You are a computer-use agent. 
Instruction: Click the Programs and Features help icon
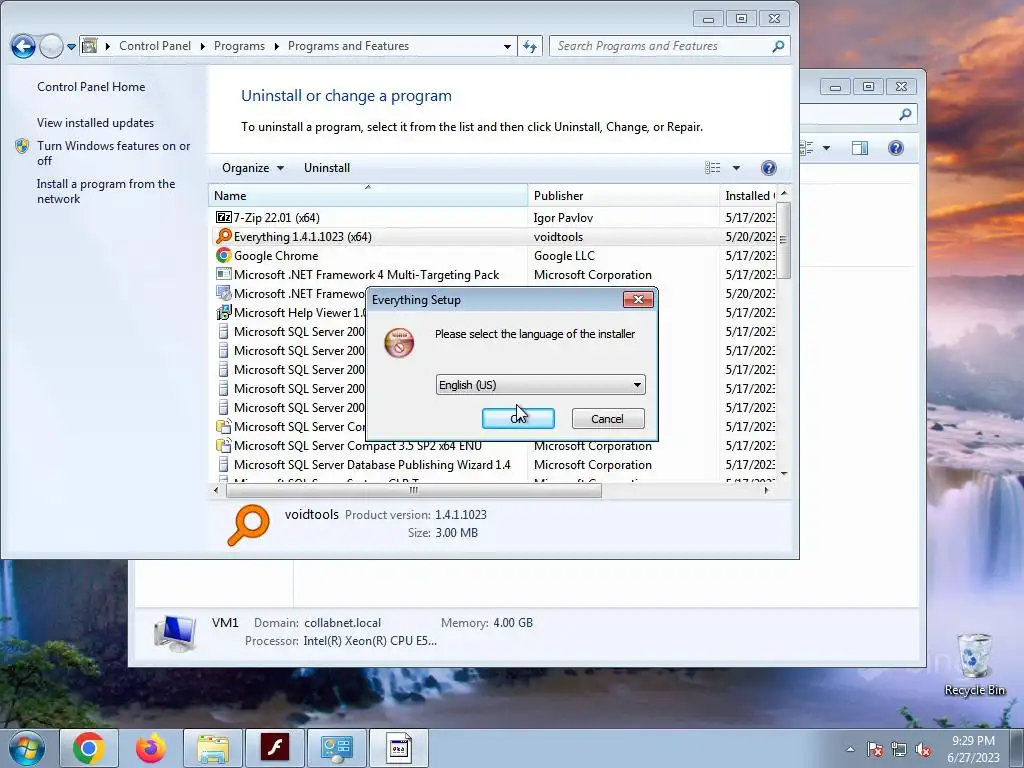[x=769, y=168]
